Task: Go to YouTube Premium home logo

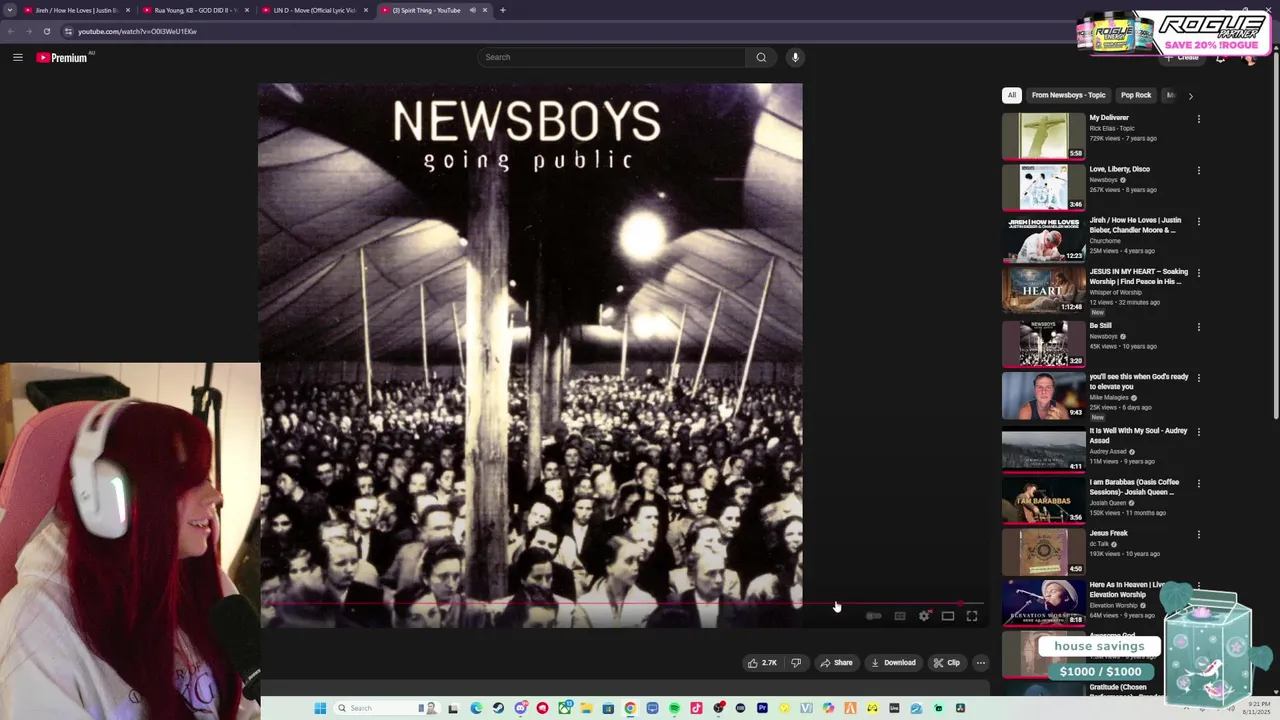Action: (62, 57)
